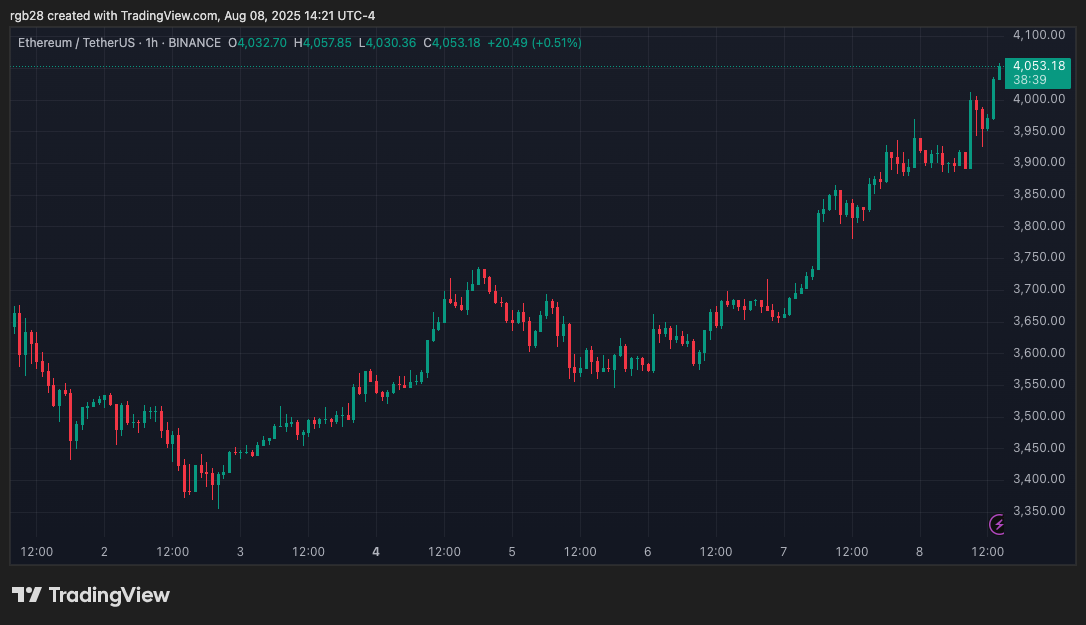Viewport: 1086px width, 625px height.
Task: Click date label 6 on time axis
Action: 648,552
